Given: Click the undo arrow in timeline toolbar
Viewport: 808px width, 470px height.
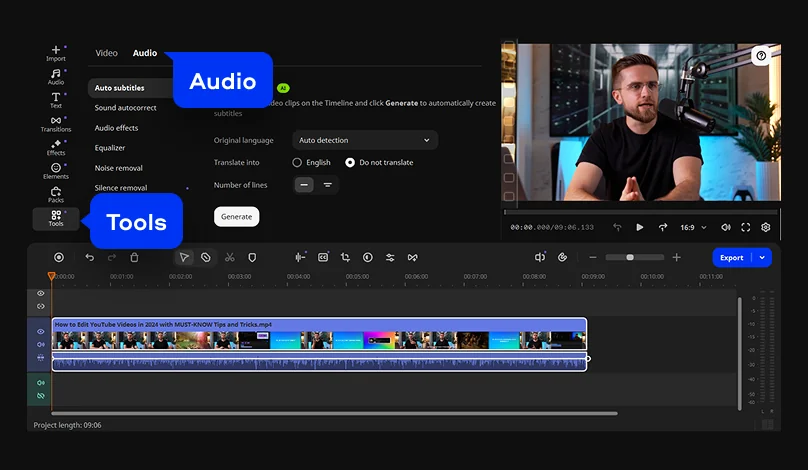Looking at the screenshot, I should 89,257.
